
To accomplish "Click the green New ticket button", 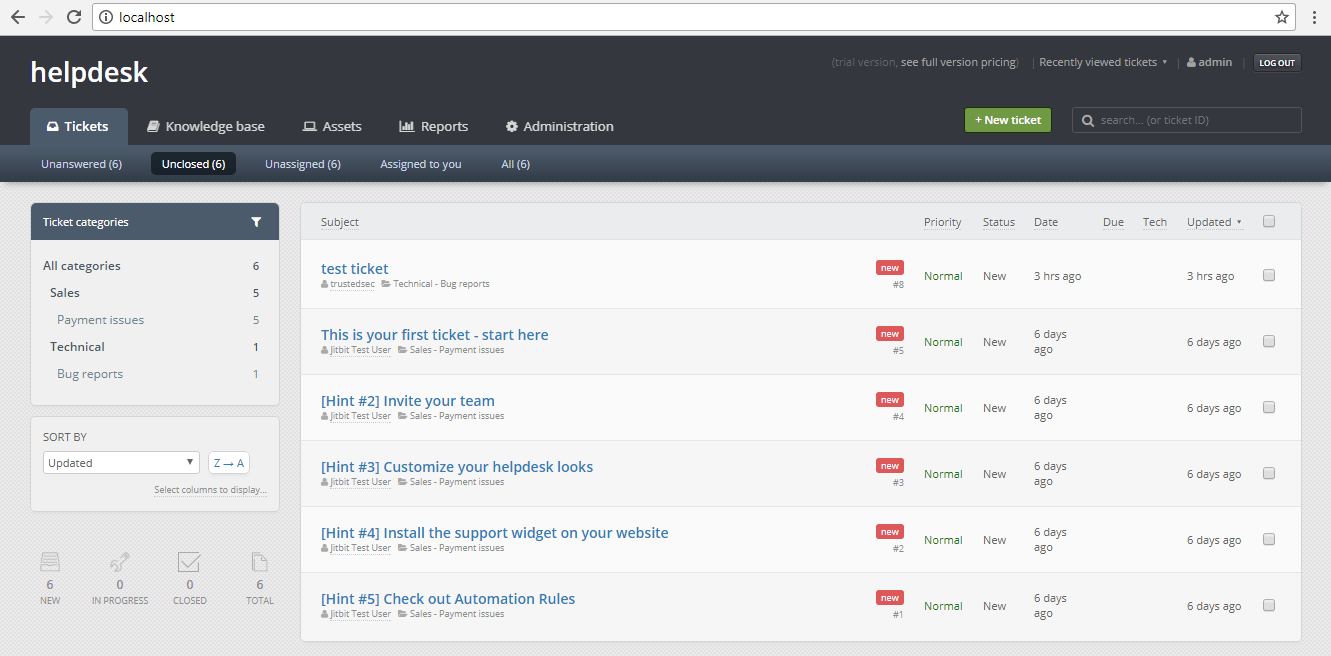I will 1007,120.
